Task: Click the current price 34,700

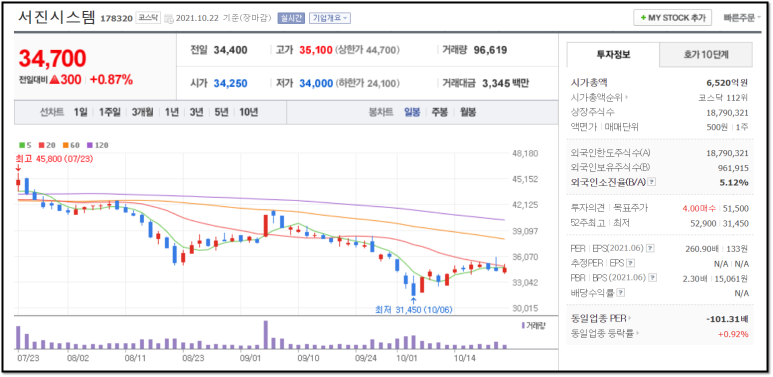Action: [52, 59]
